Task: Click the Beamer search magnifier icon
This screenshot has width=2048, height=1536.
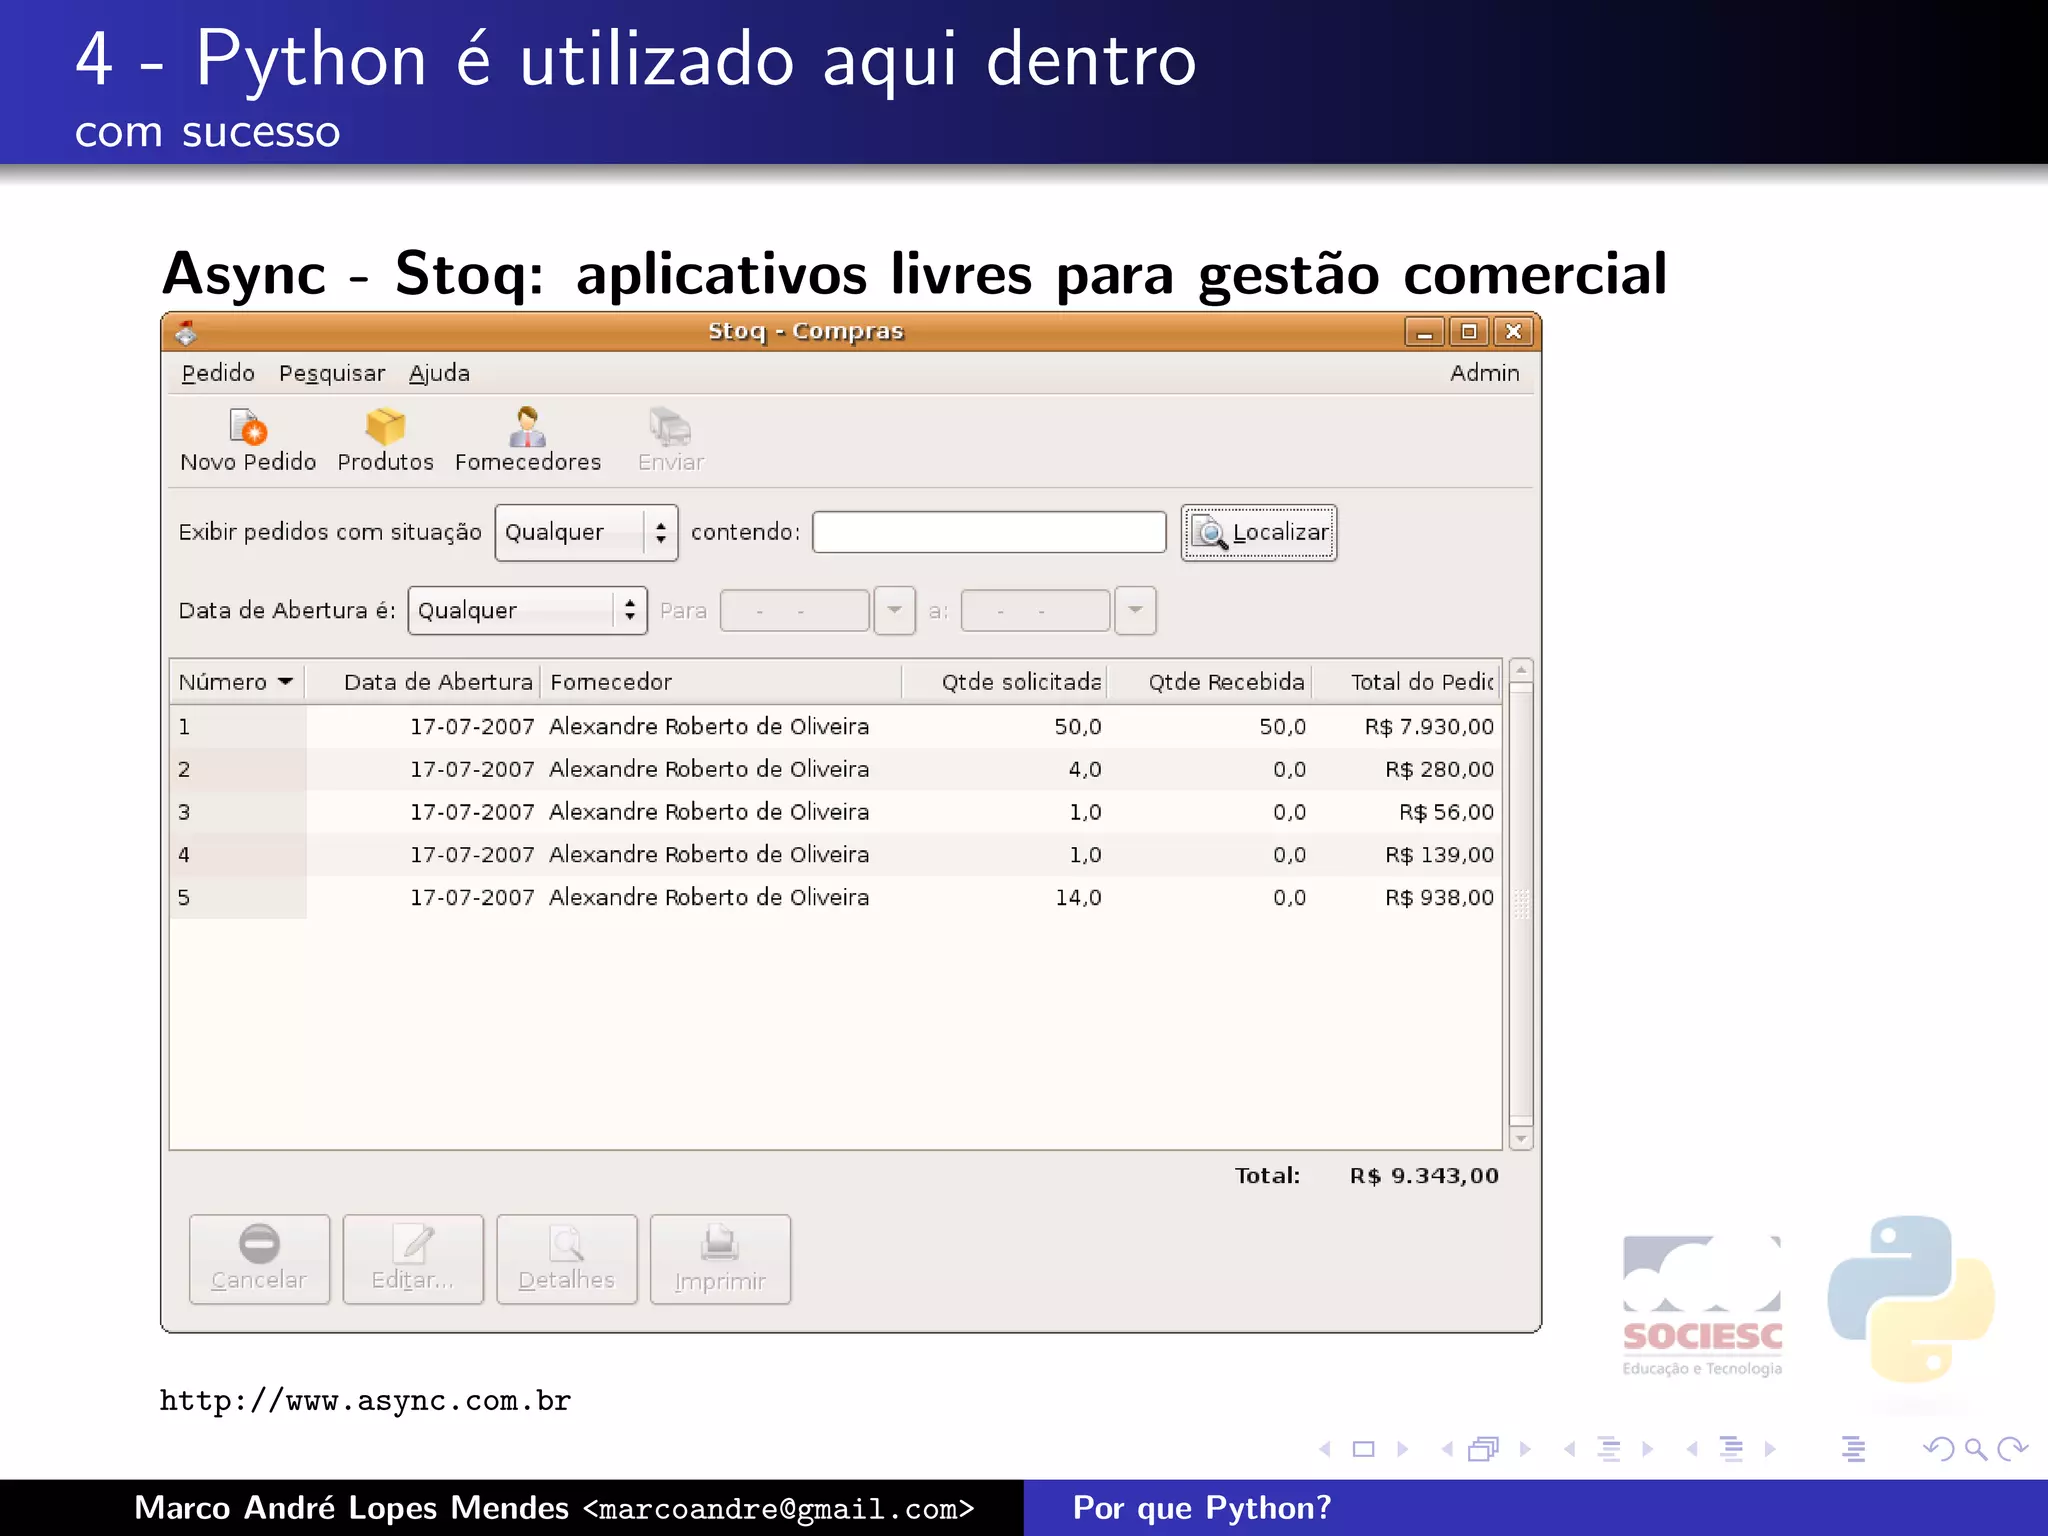Action: pyautogui.click(x=1975, y=1449)
